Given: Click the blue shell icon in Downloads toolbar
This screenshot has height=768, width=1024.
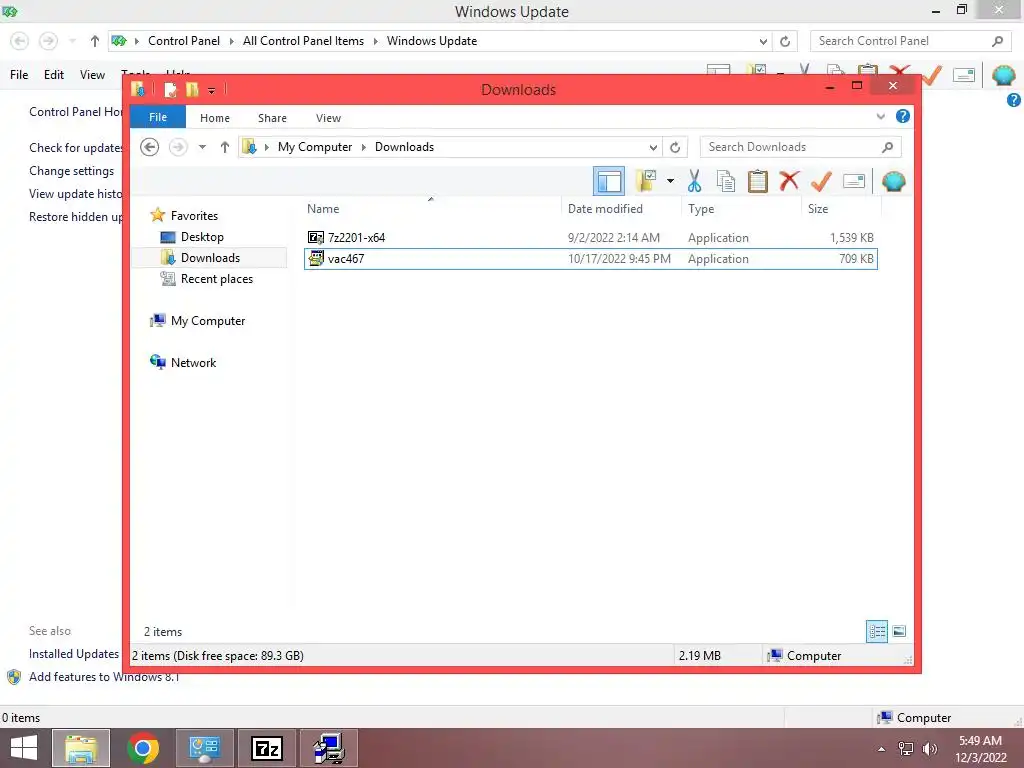Looking at the screenshot, I should click(893, 181).
